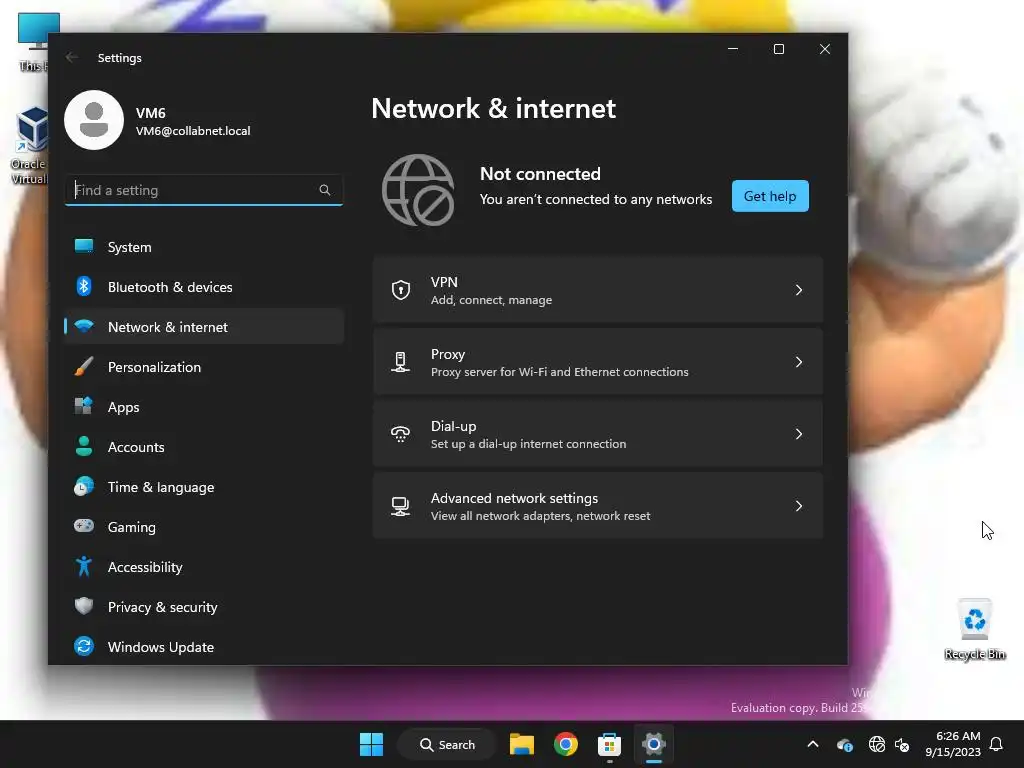Expand the Proxy row chevron
This screenshot has width=1024, height=768.
point(798,362)
